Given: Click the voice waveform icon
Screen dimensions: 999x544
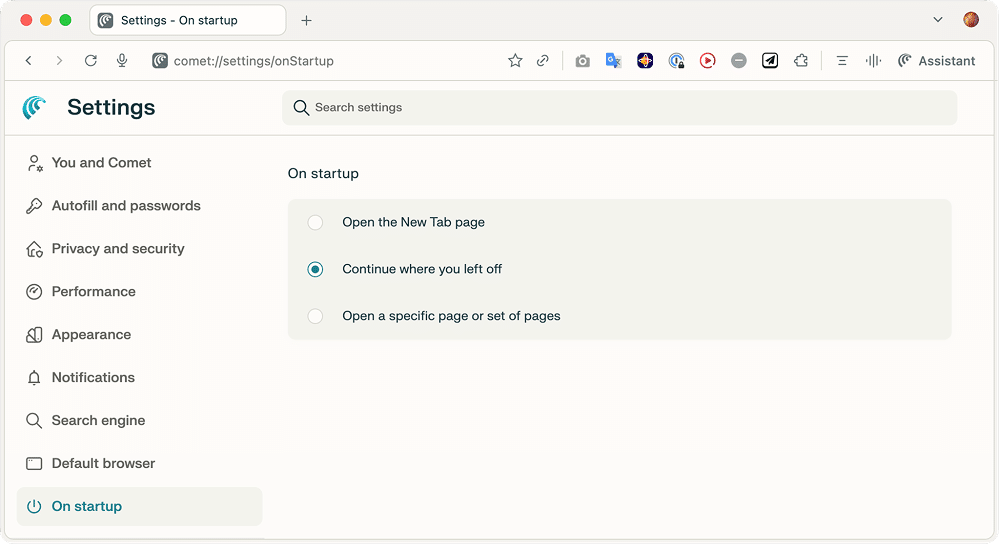Looking at the screenshot, I should pyautogui.click(x=873, y=61).
